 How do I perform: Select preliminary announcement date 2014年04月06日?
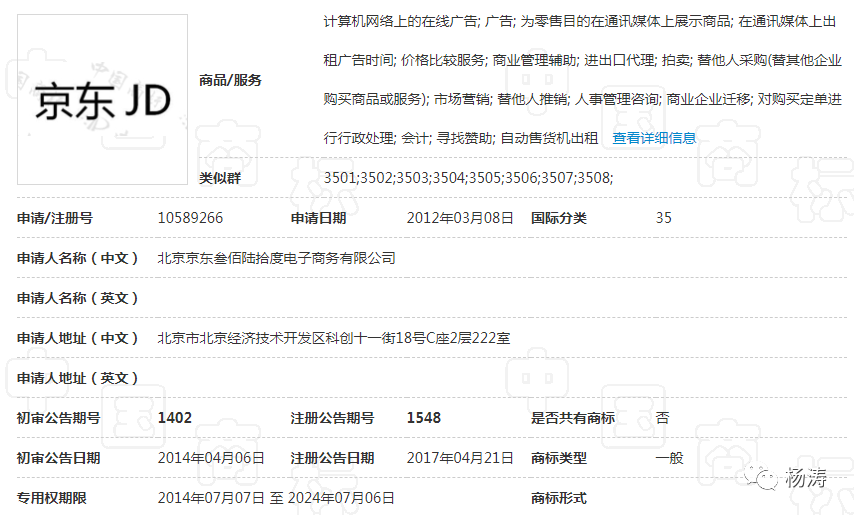pyautogui.click(x=211, y=458)
